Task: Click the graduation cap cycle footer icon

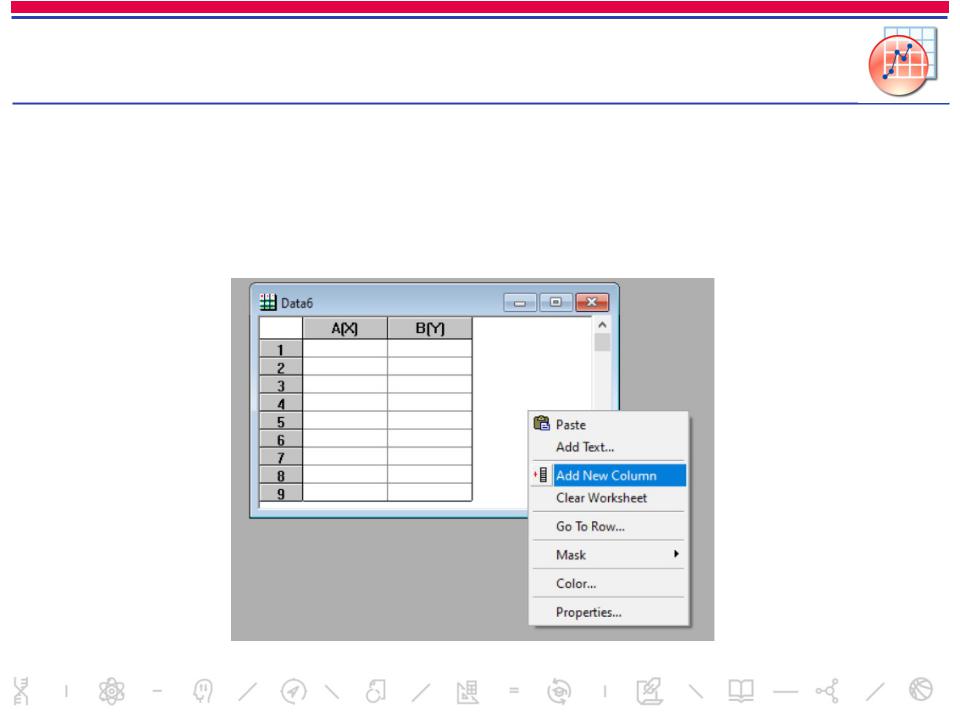Action: (559, 691)
